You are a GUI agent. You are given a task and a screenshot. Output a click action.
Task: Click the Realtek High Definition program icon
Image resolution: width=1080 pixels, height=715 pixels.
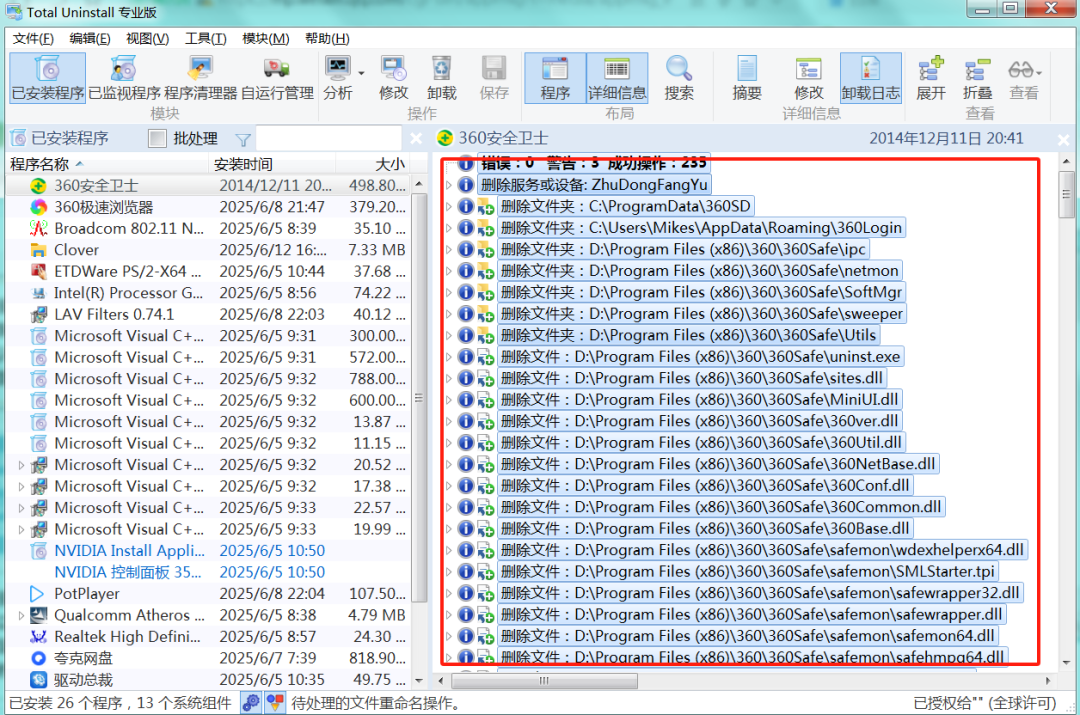point(39,636)
